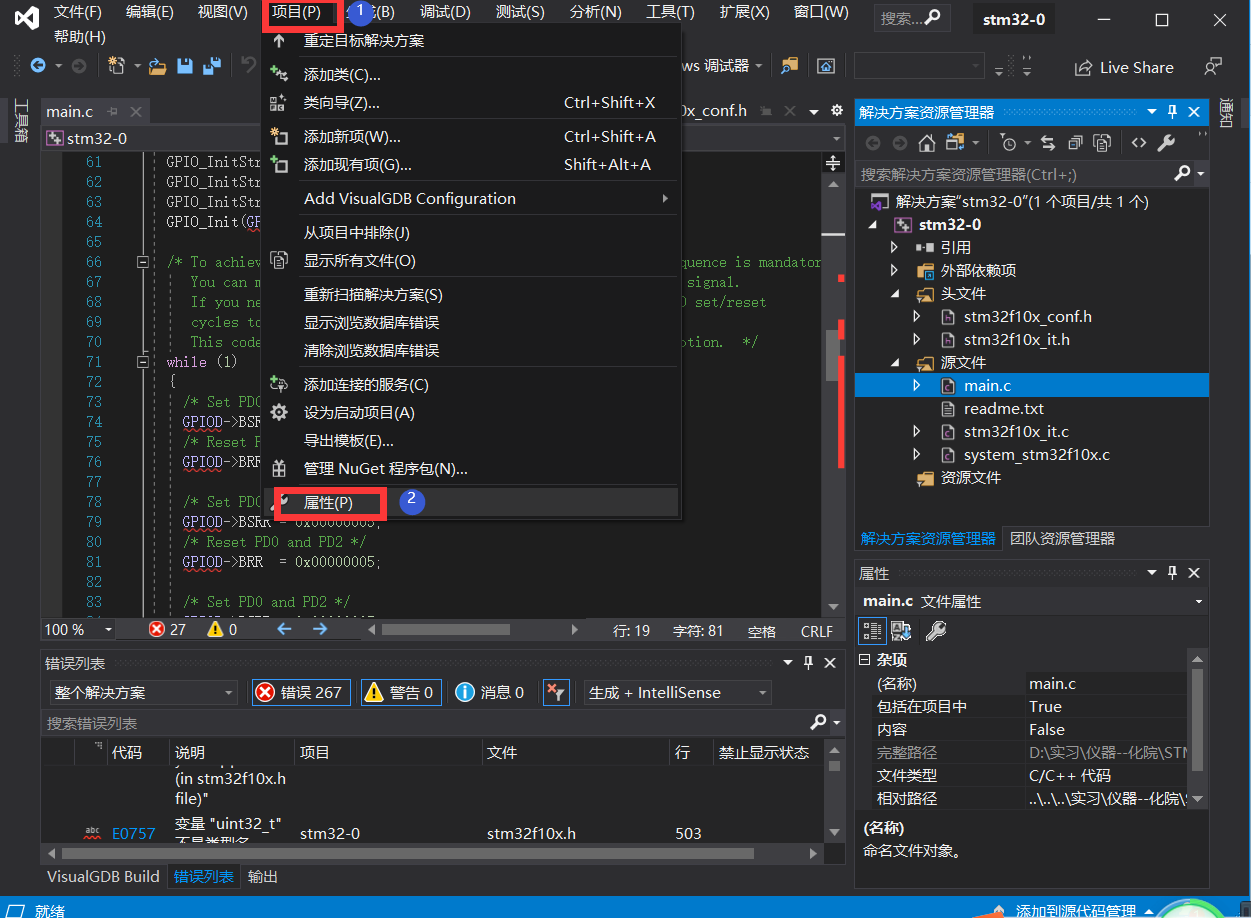This screenshot has width=1251, height=918.
Task: Click the CRLF line ending indicator
Action: point(817,631)
